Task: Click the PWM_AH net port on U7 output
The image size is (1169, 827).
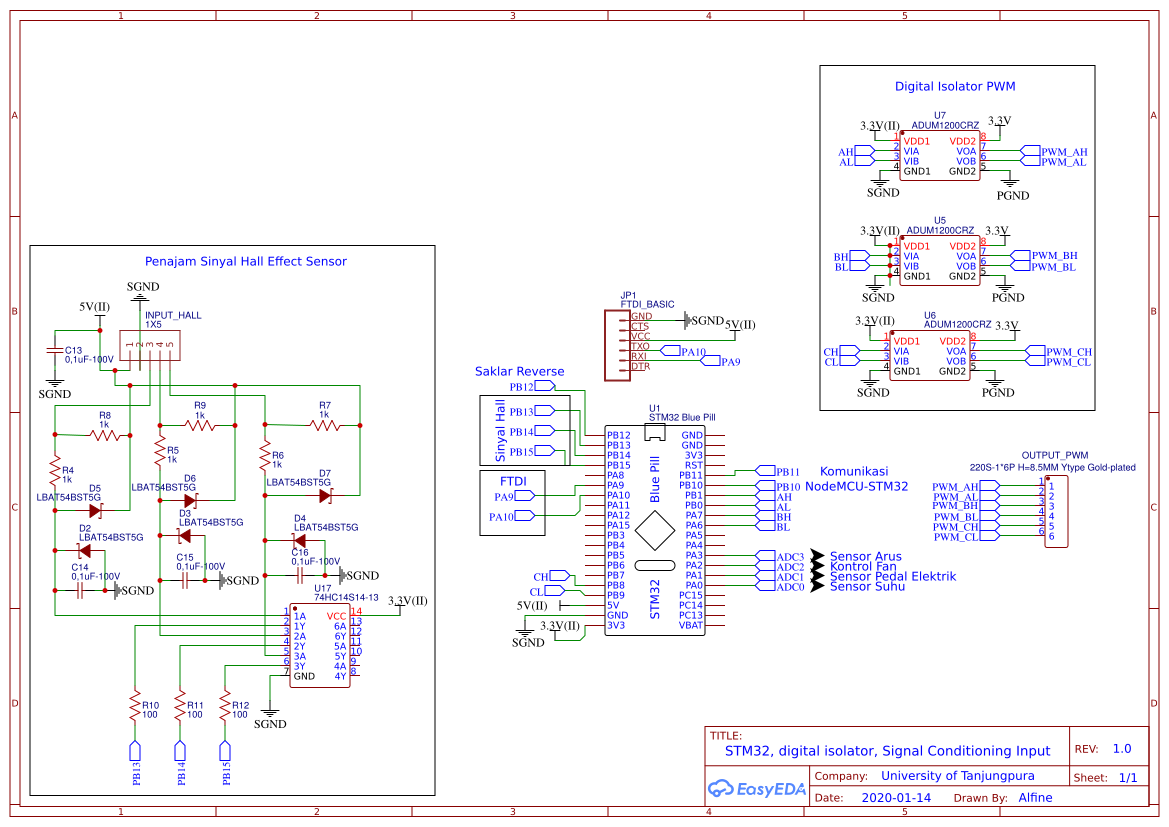Action: point(1063,152)
